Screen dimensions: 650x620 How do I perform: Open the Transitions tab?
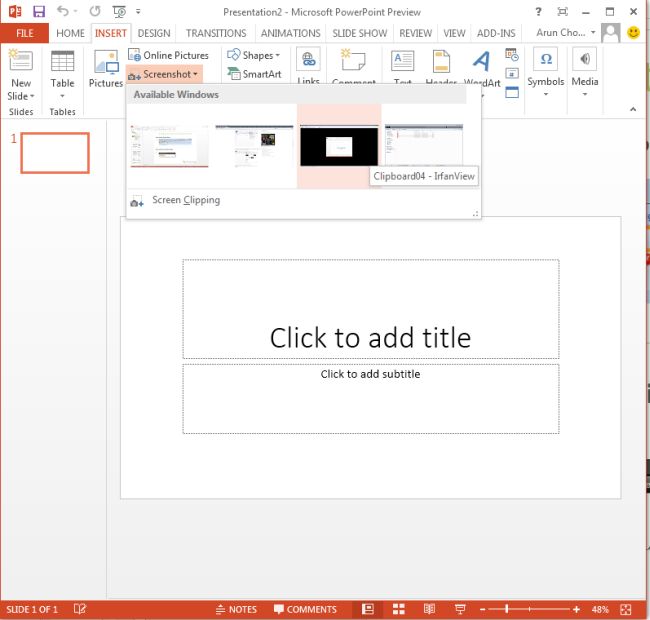click(x=216, y=33)
